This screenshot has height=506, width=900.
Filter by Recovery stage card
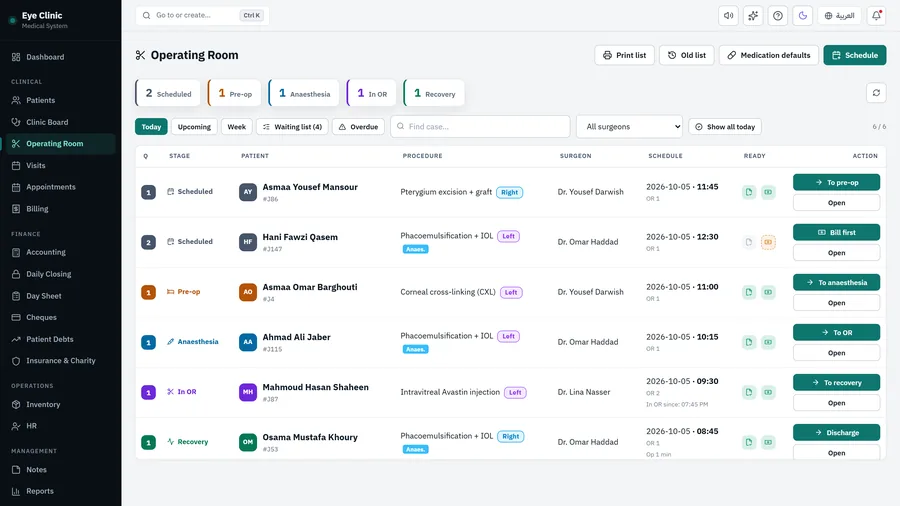pos(434,93)
